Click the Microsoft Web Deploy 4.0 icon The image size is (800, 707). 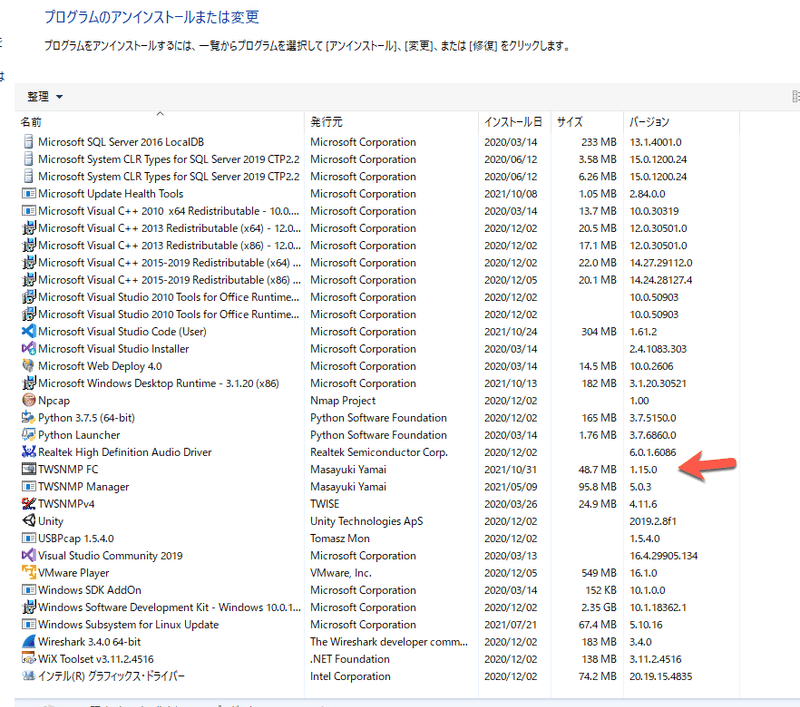pyautogui.click(x=29, y=366)
